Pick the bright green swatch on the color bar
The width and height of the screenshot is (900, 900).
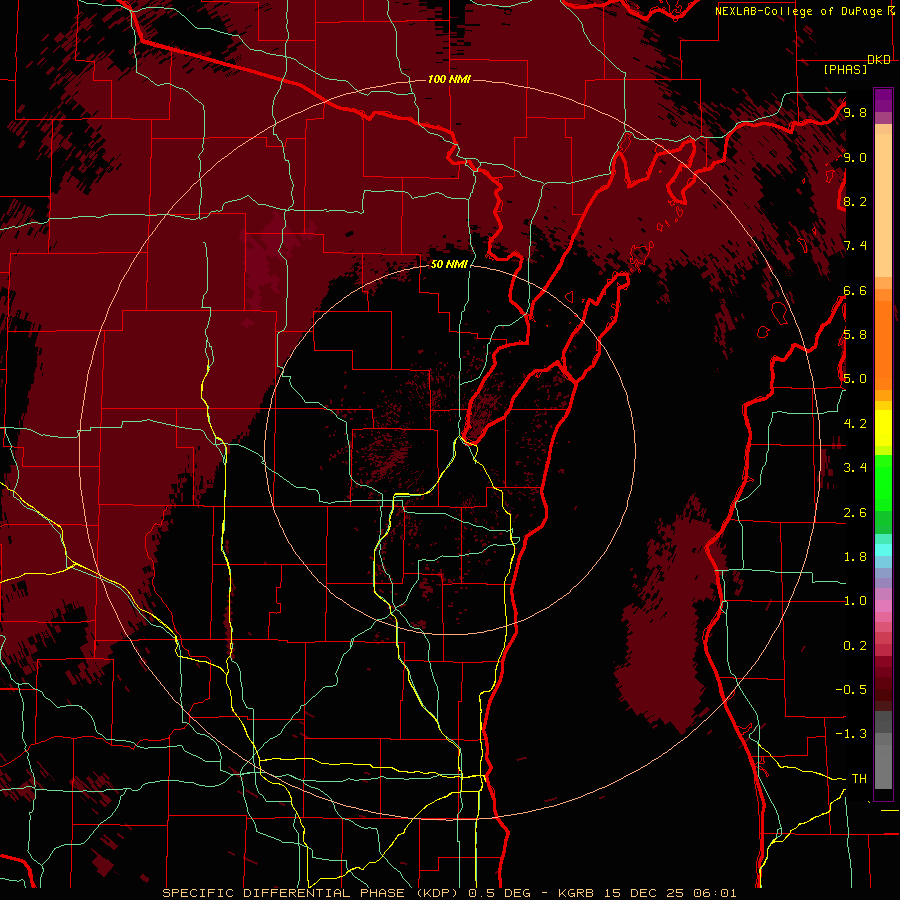(883, 483)
